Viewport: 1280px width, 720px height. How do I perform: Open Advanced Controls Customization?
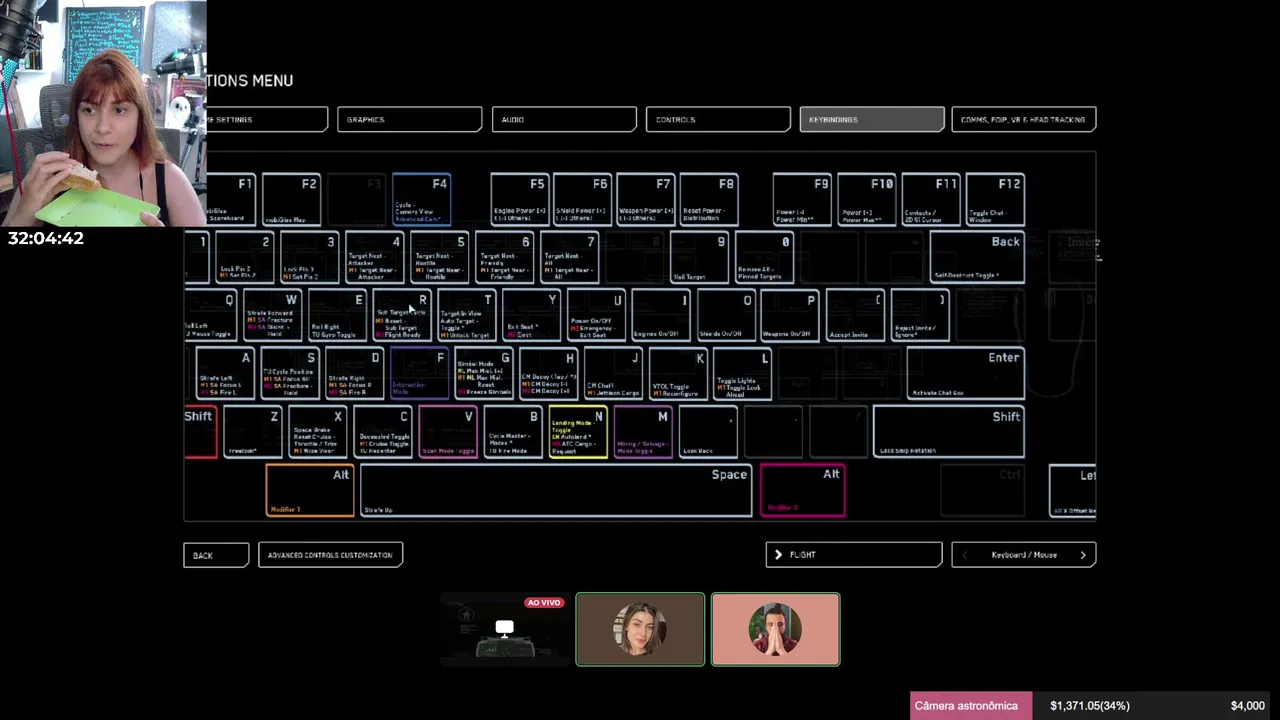331,555
